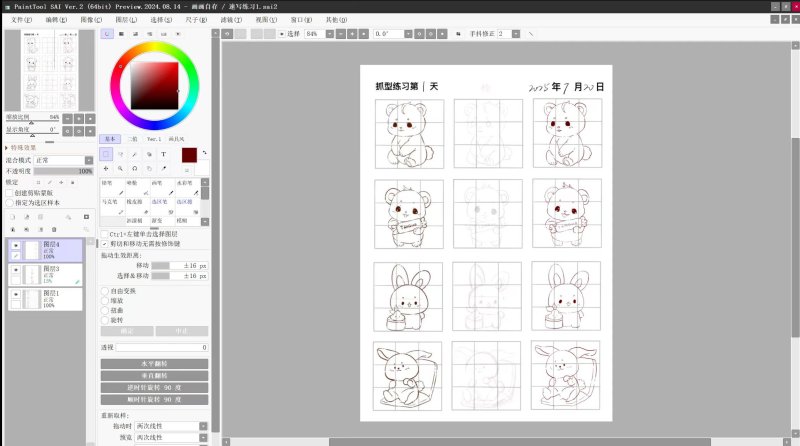Show the color wheel panel icon
Image resolution: width=800 pixels, height=446 pixels.
coord(108,34)
